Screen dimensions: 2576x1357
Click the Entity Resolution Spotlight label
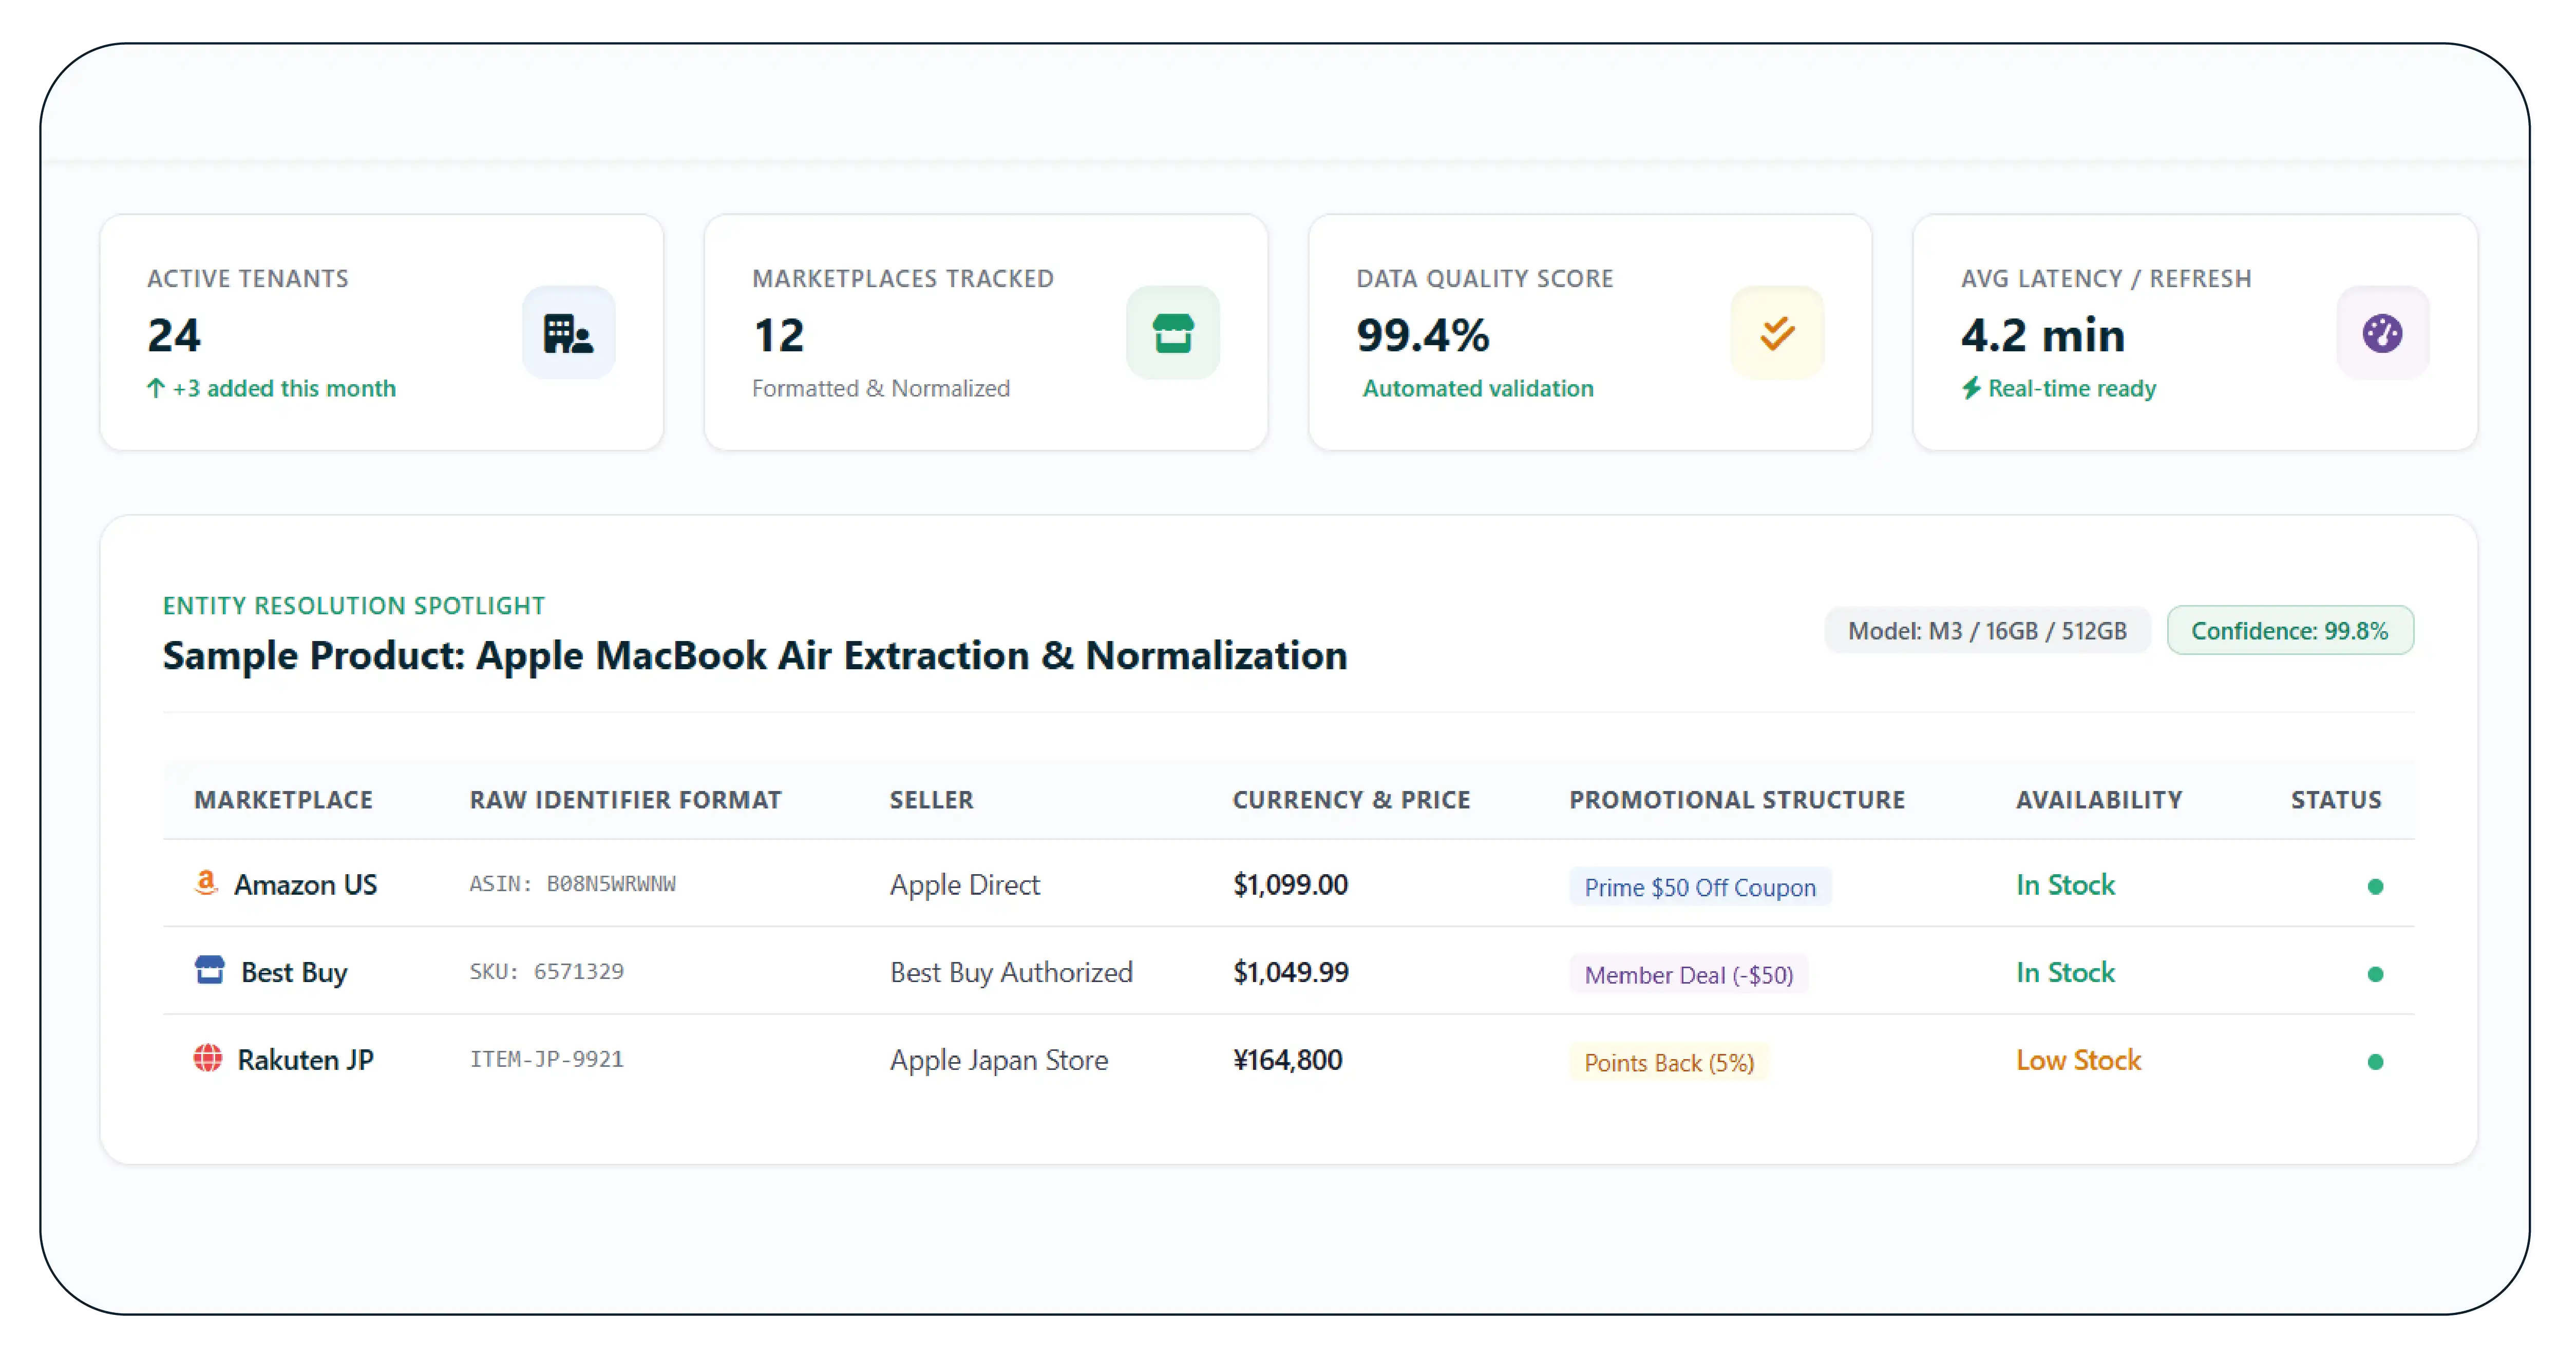(x=354, y=606)
